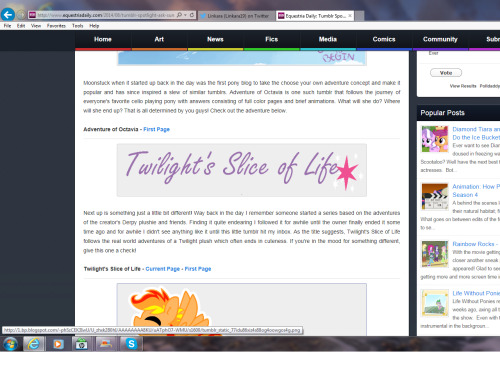Open the Polldaddy link
This screenshot has height=375, width=500.
coord(490,86)
